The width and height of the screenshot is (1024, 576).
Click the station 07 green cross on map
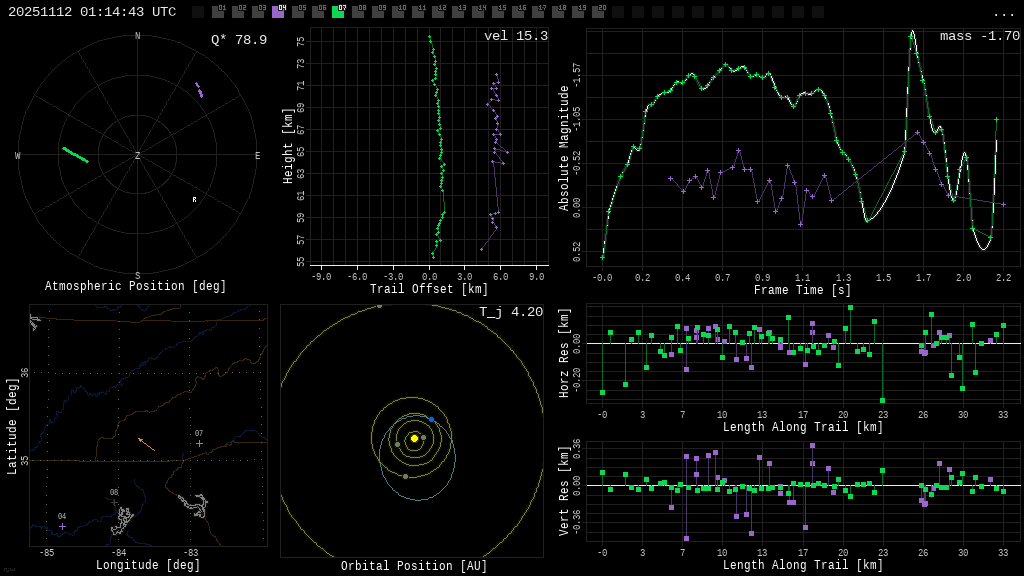click(x=199, y=443)
